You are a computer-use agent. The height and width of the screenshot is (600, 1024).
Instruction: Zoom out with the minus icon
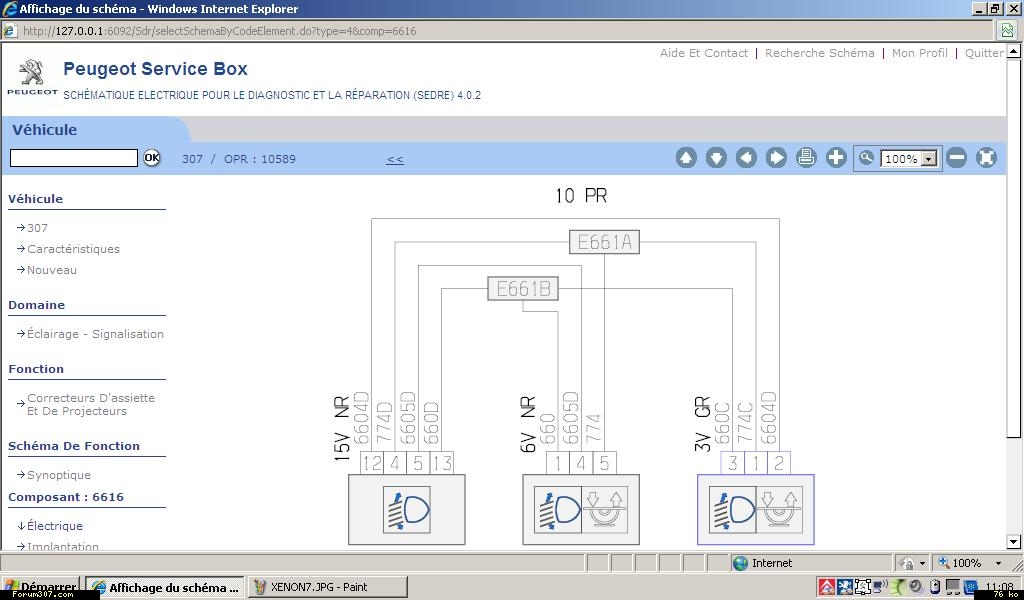coord(956,157)
